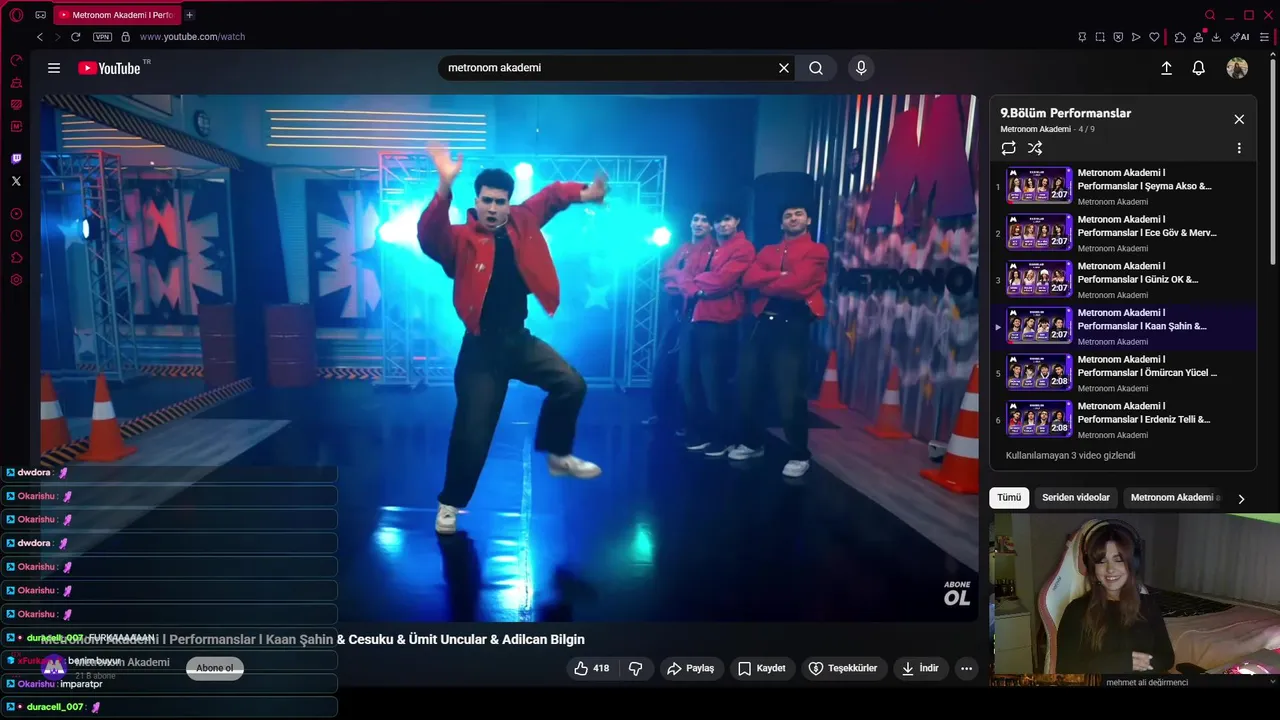Open Twitch panel in the Opera sidebar
This screenshot has height=720, width=1280.
(x=16, y=159)
